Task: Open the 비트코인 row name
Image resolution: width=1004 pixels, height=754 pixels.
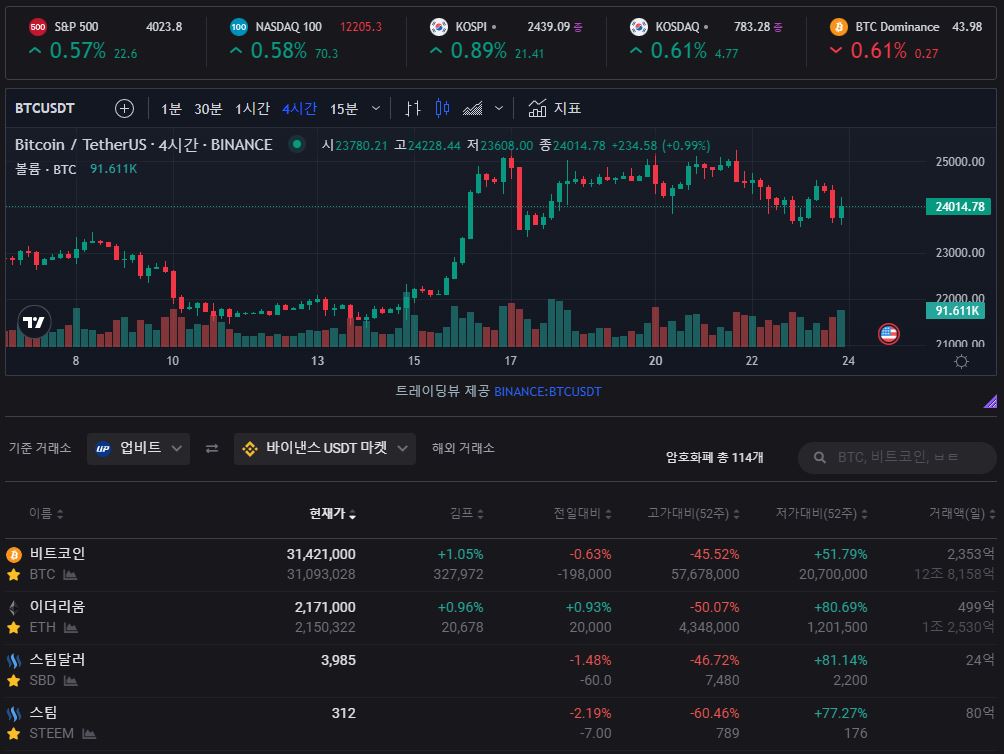Action: (58, 554)
